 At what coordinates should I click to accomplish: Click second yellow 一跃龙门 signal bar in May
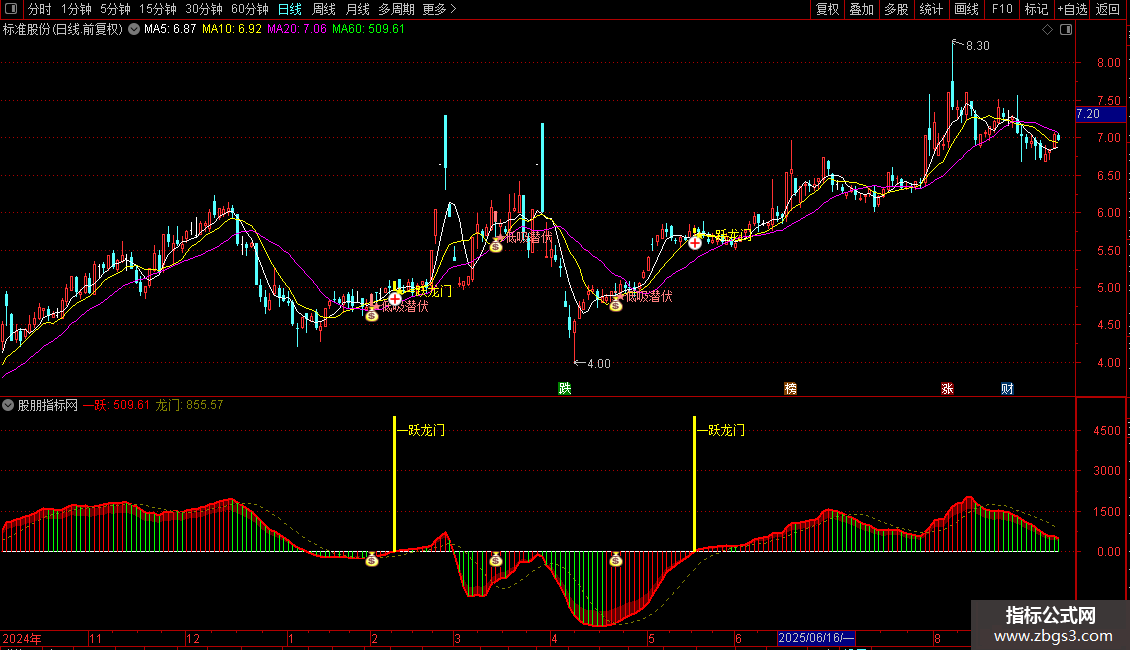694,484
